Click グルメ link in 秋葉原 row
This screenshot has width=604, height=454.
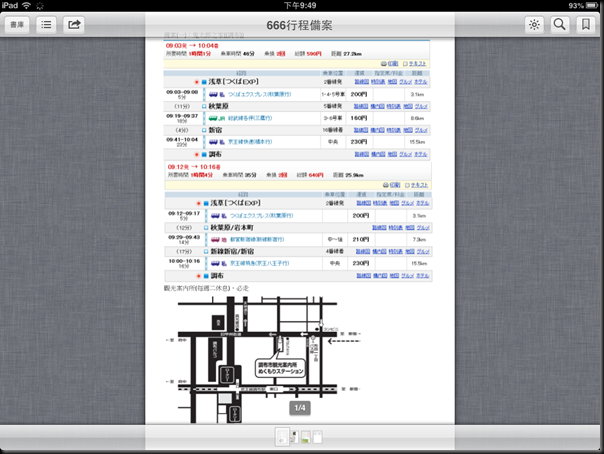click(x=421, y=106)
